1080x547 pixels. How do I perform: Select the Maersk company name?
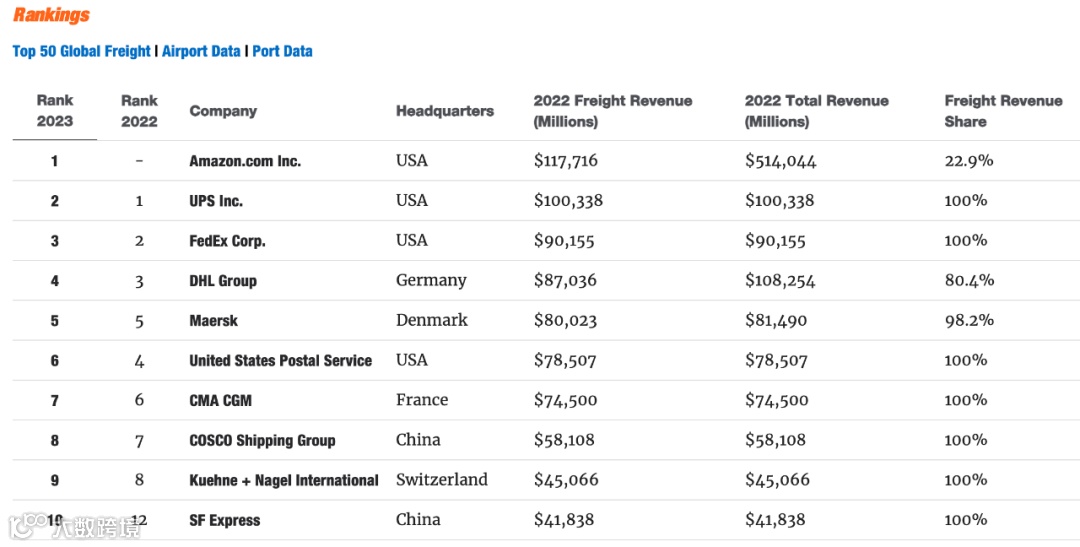pyautogui.click(x=213, y=321)
